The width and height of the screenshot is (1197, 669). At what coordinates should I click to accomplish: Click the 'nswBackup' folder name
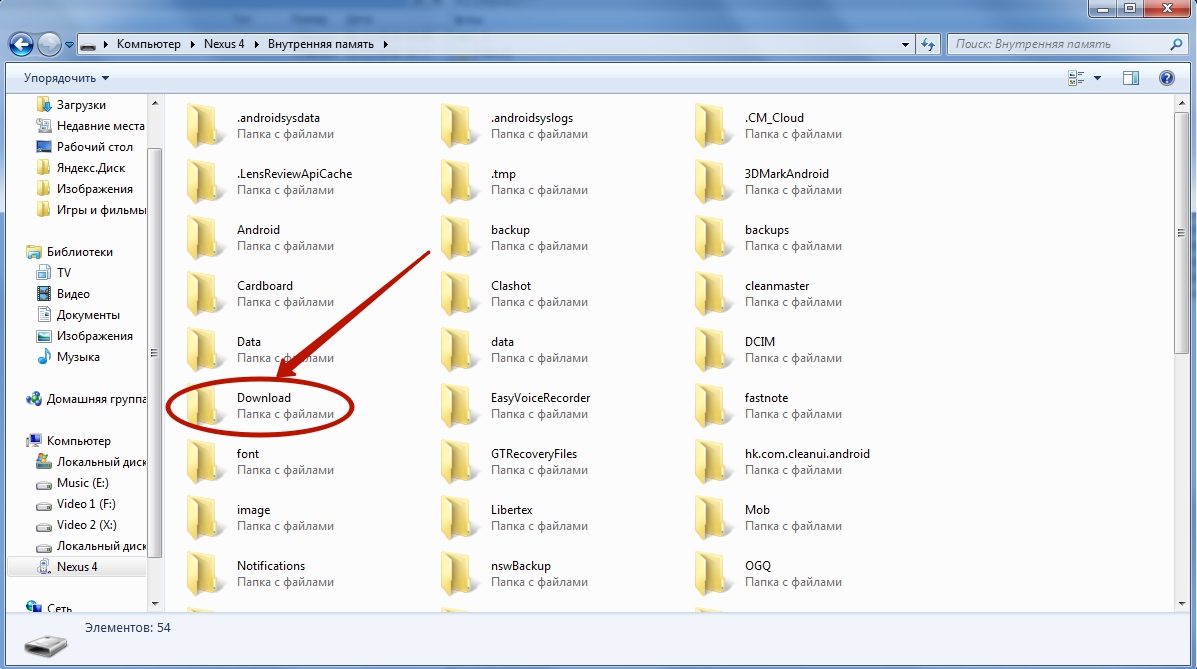coord(521,566)
